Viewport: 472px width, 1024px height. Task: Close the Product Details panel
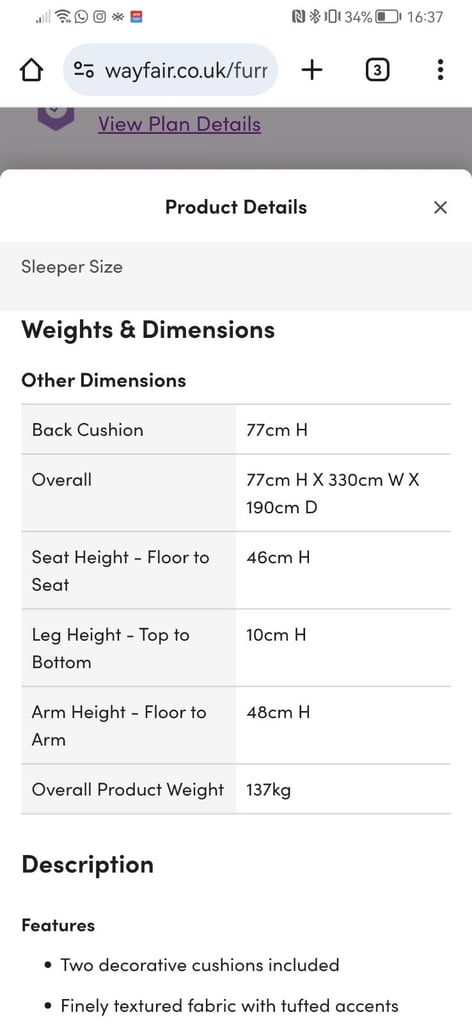(x=441, y=208)
